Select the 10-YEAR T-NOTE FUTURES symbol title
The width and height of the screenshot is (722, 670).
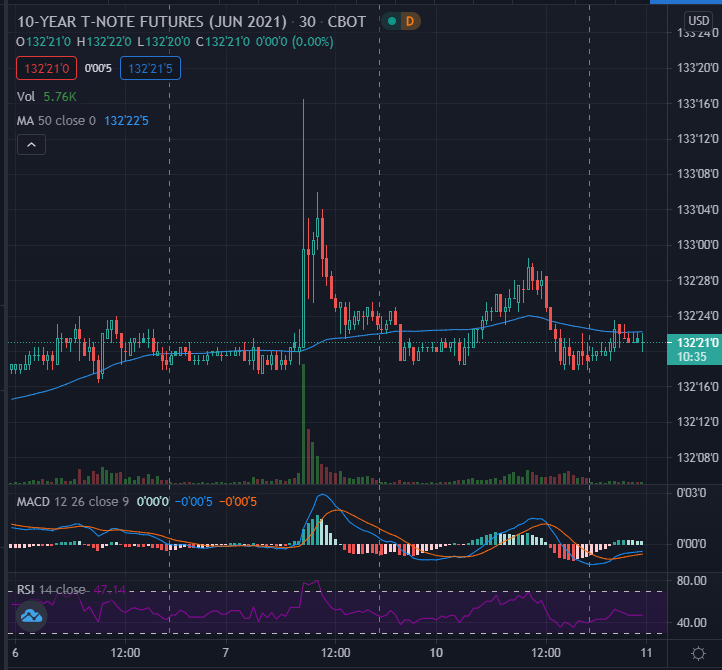click(x=151, y=22)
